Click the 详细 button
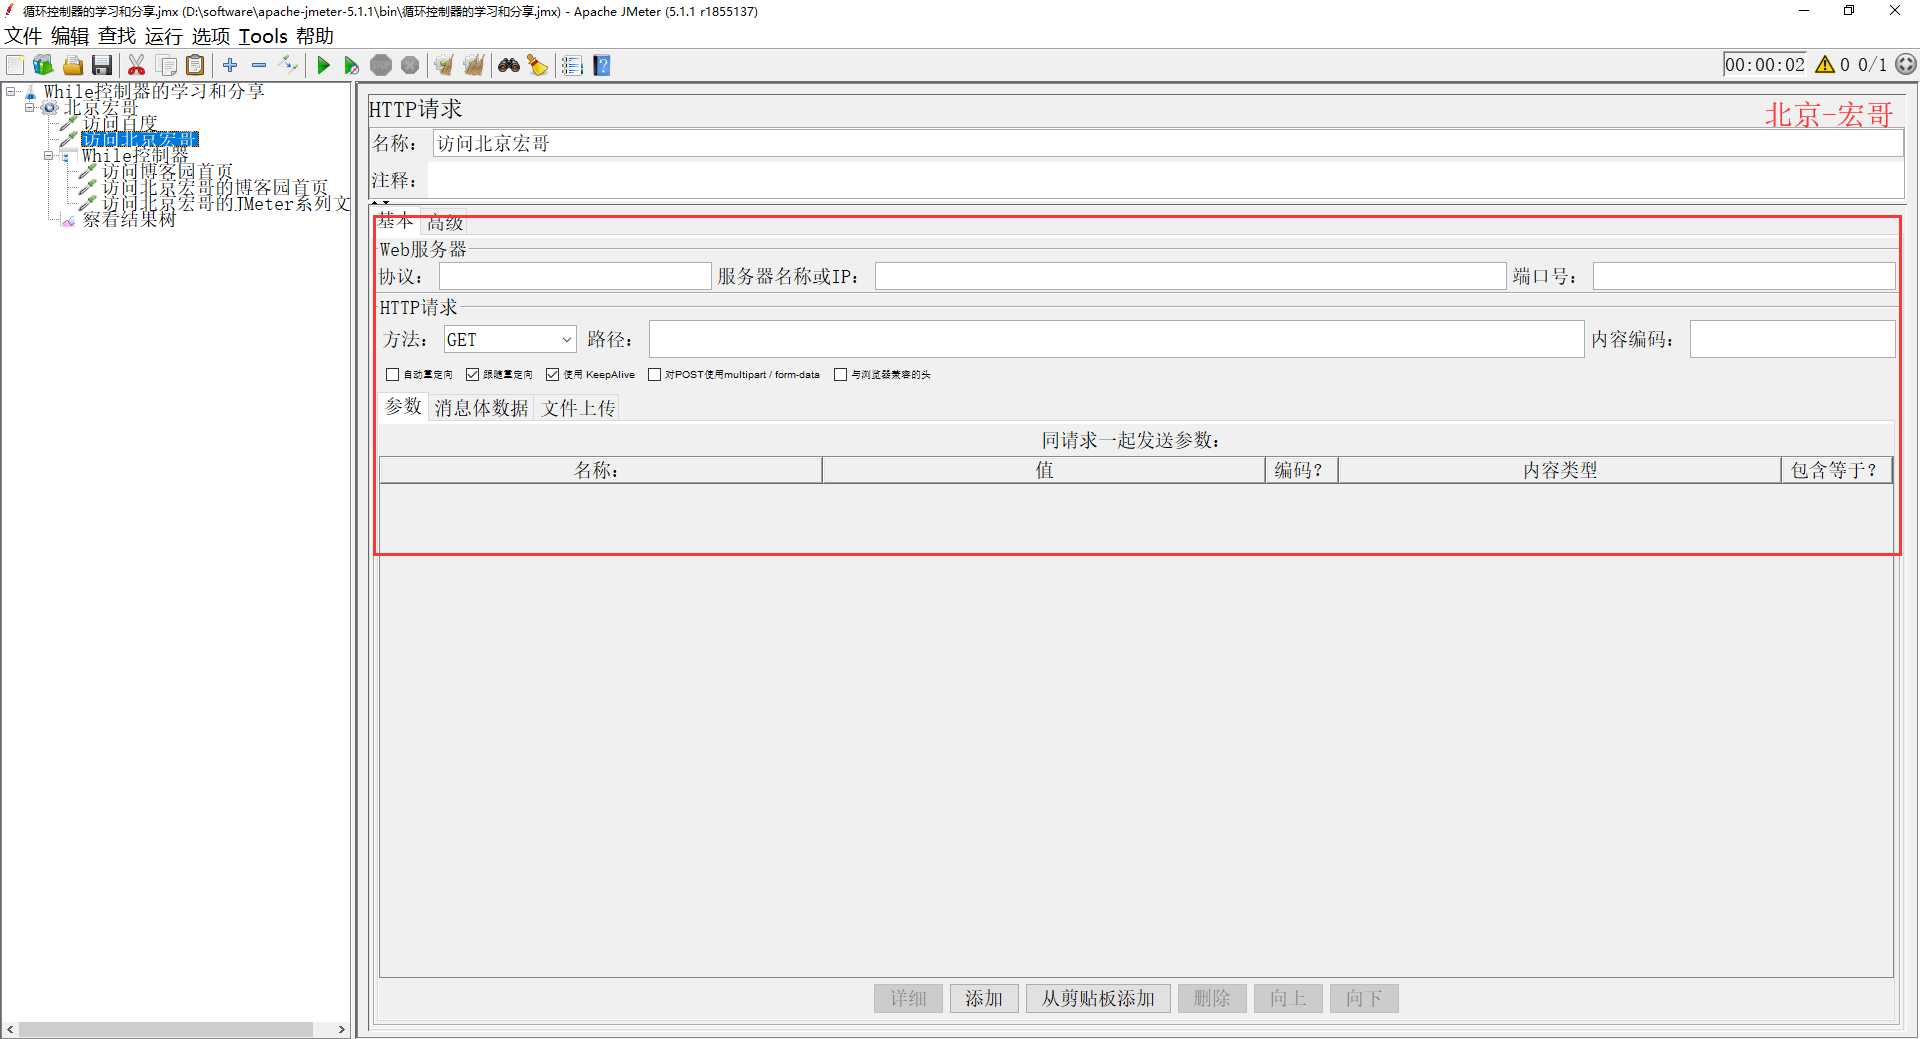The image size is (1920, 1039). 908,998
